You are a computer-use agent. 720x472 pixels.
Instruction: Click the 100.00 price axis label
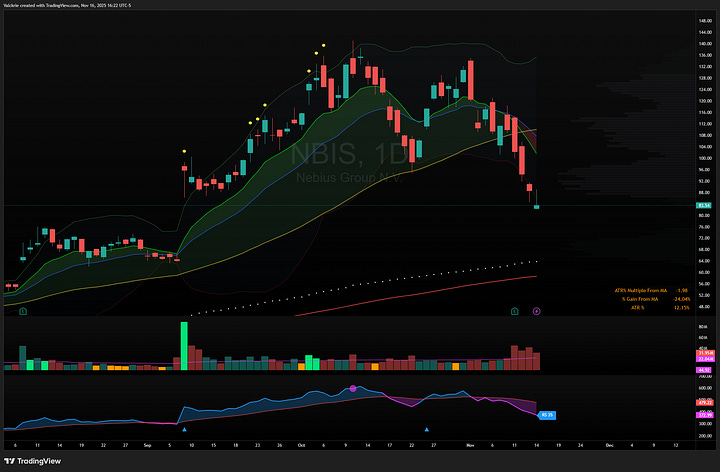(x=705, y=158)
